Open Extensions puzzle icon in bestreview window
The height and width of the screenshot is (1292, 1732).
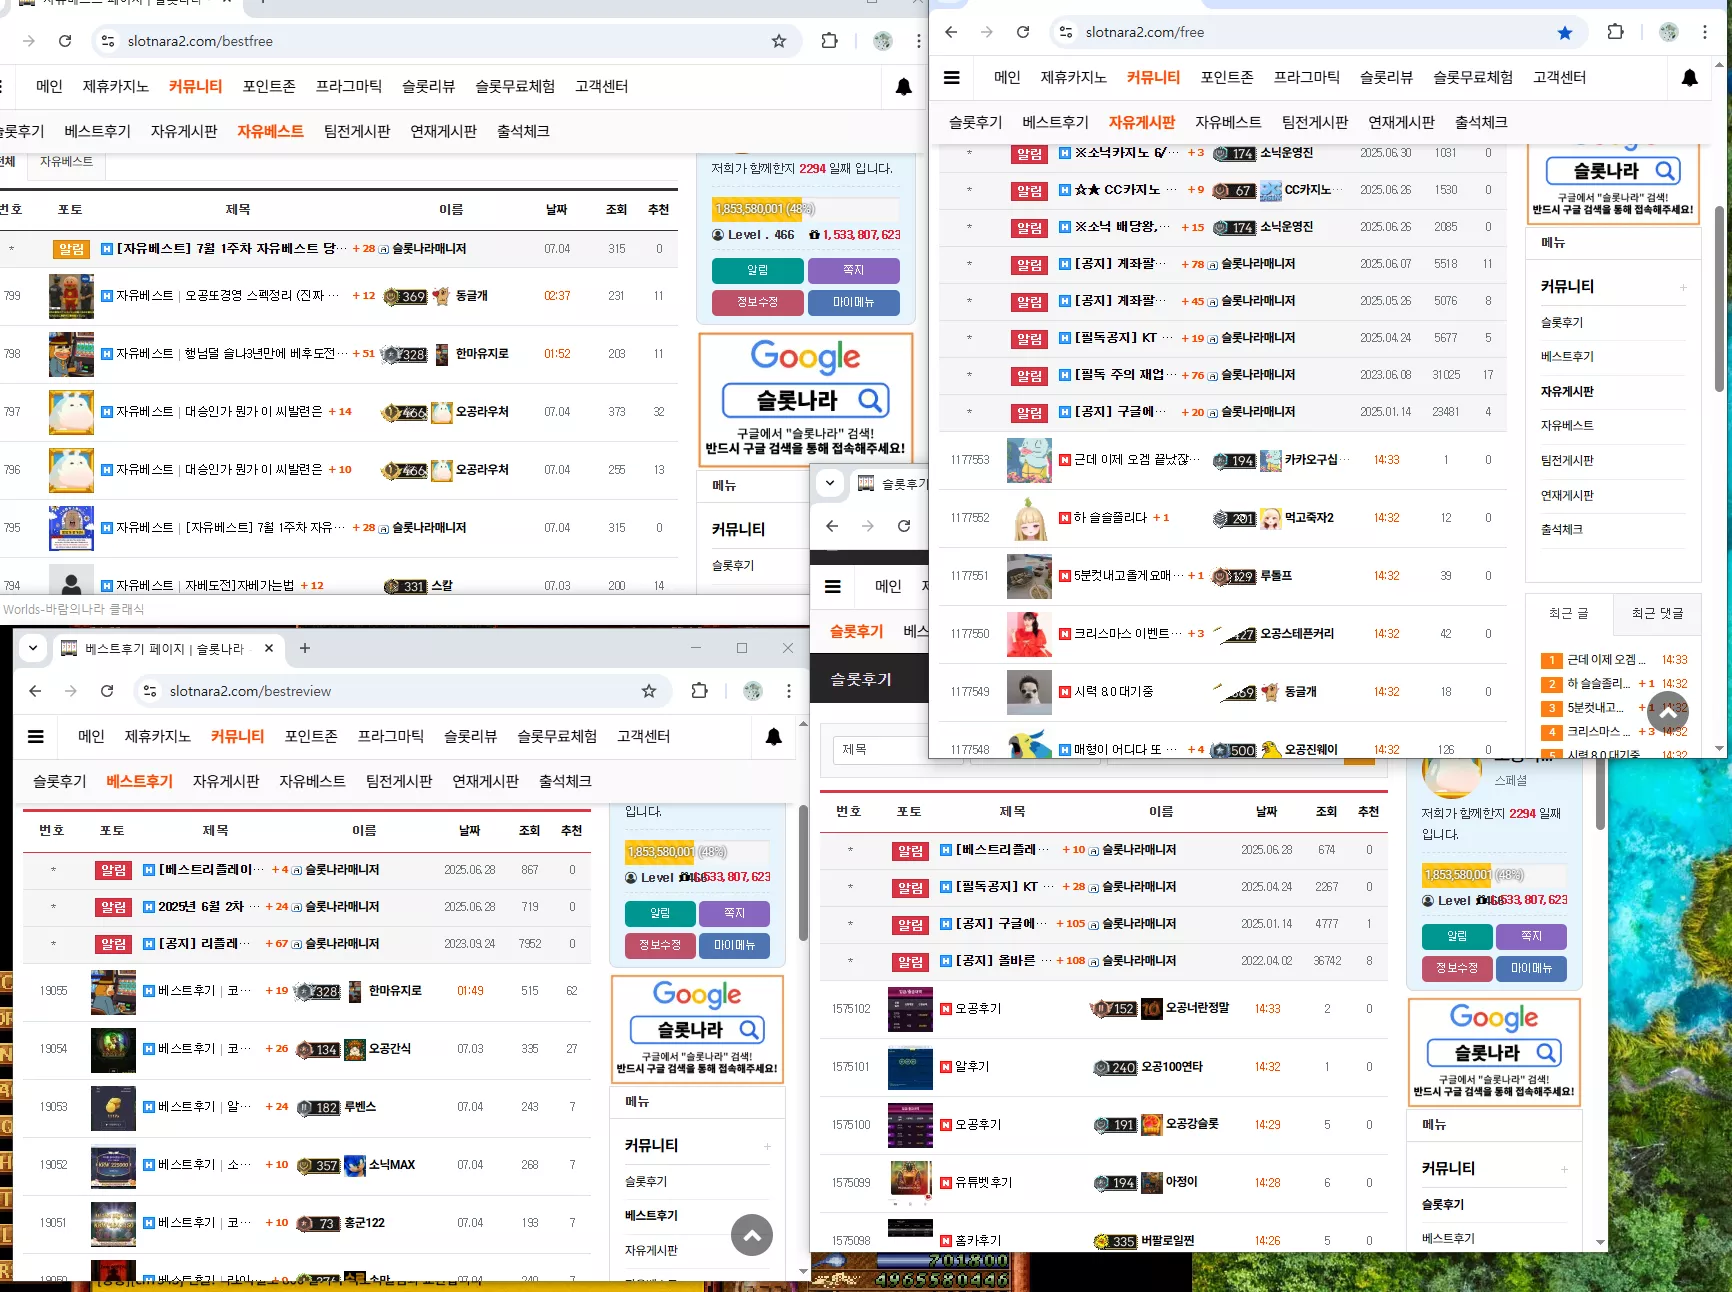(699, 691)
